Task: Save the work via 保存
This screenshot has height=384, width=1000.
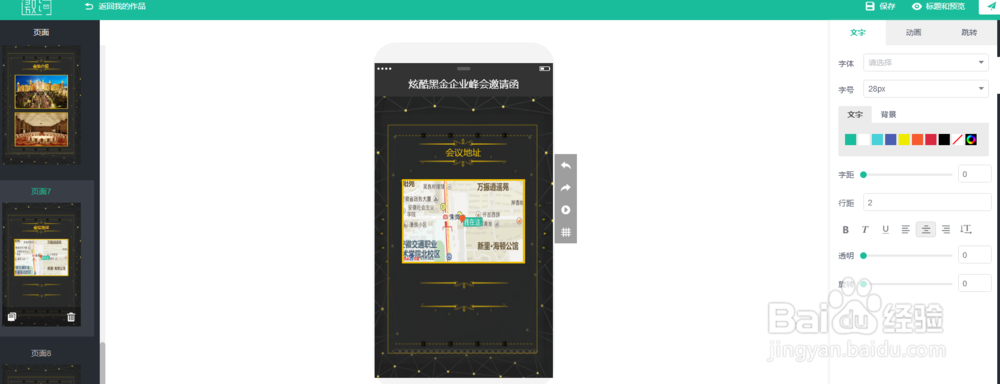Action: pyautogui.click(x=880, y=6)
